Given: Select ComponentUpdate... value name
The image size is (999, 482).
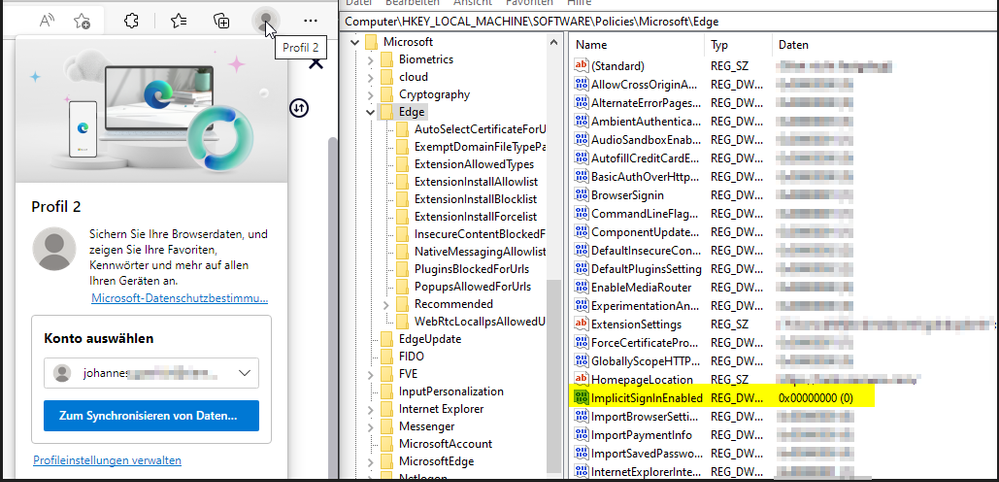Looking at the screenshot, I should point(646,232).
